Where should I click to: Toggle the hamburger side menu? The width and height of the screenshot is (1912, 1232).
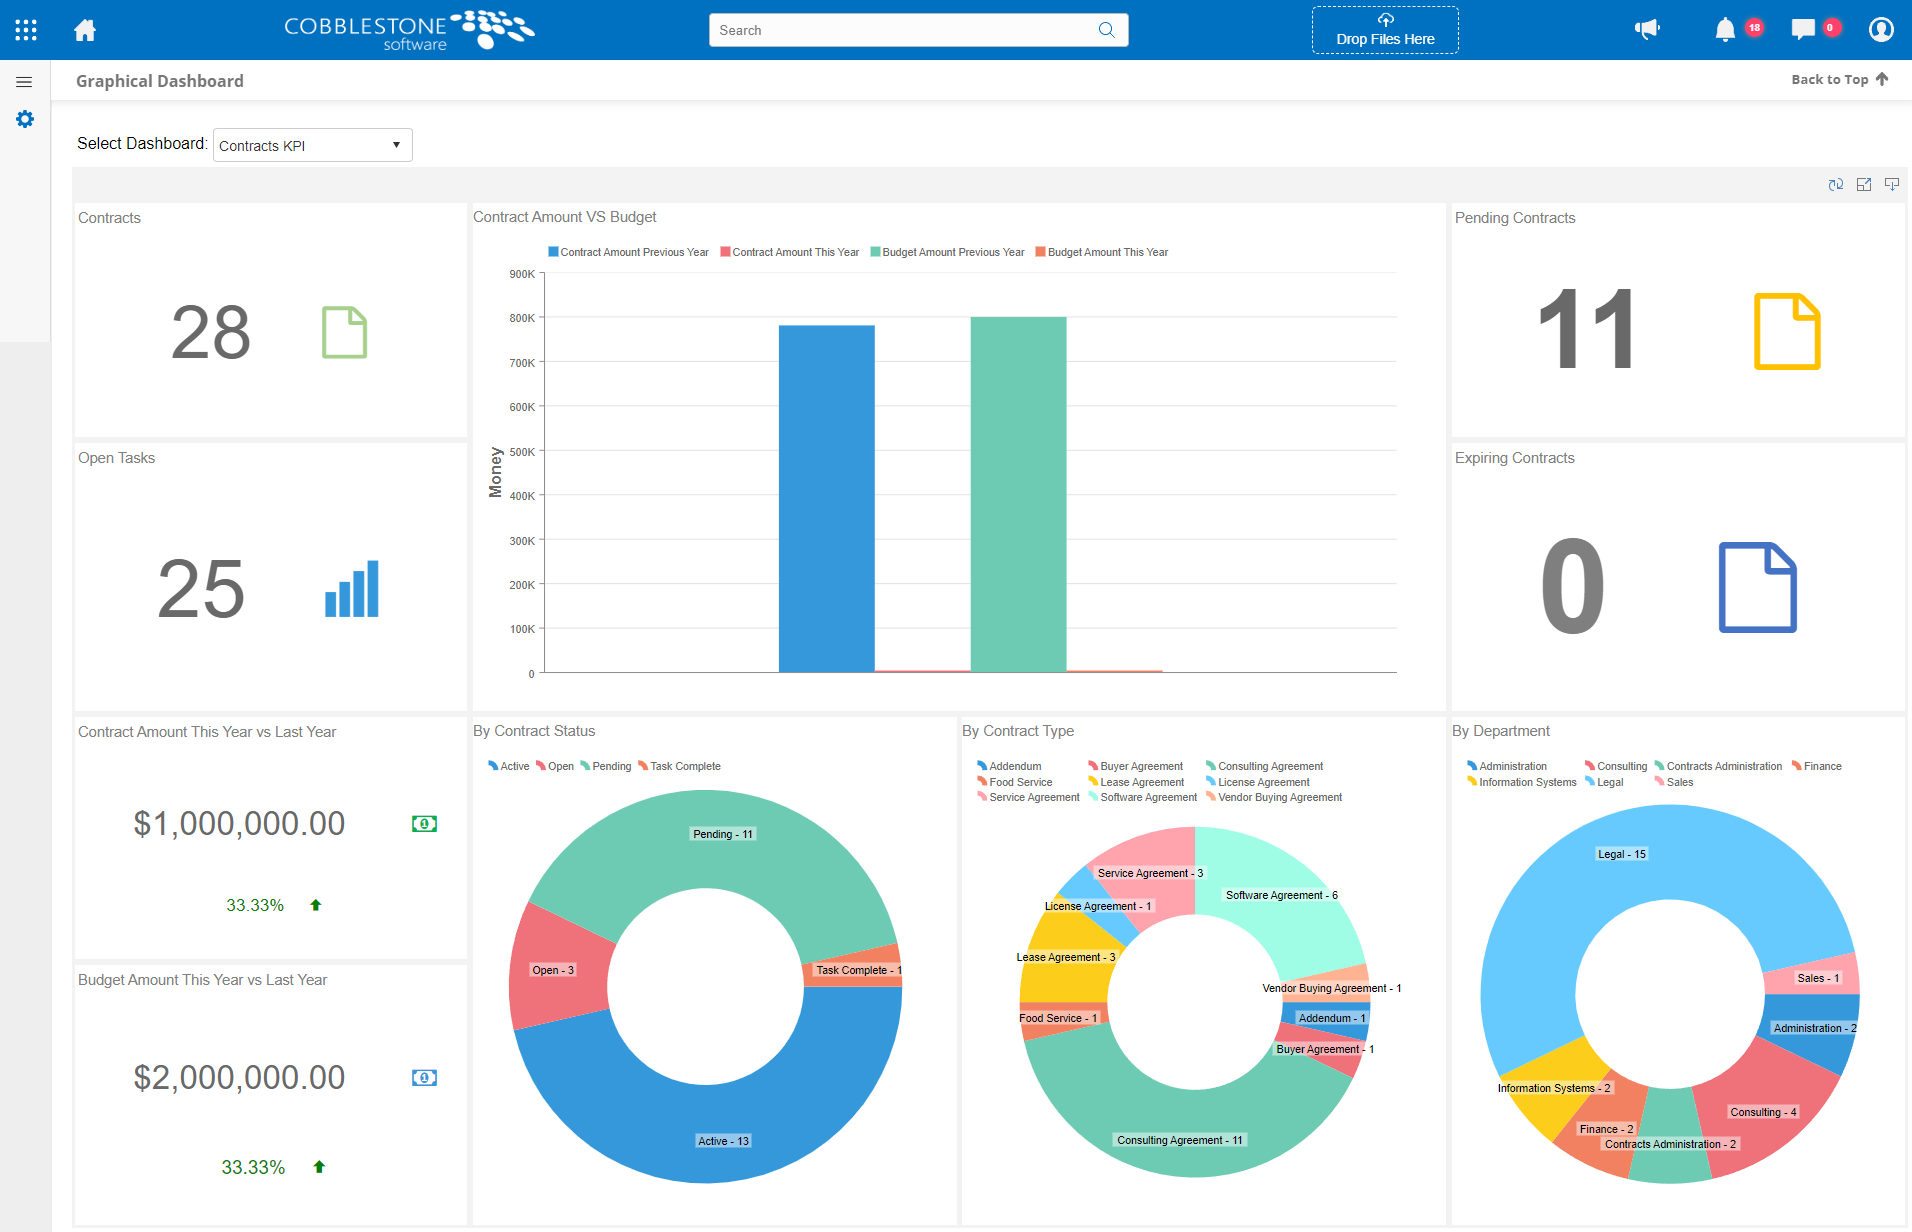pos(24,82)
